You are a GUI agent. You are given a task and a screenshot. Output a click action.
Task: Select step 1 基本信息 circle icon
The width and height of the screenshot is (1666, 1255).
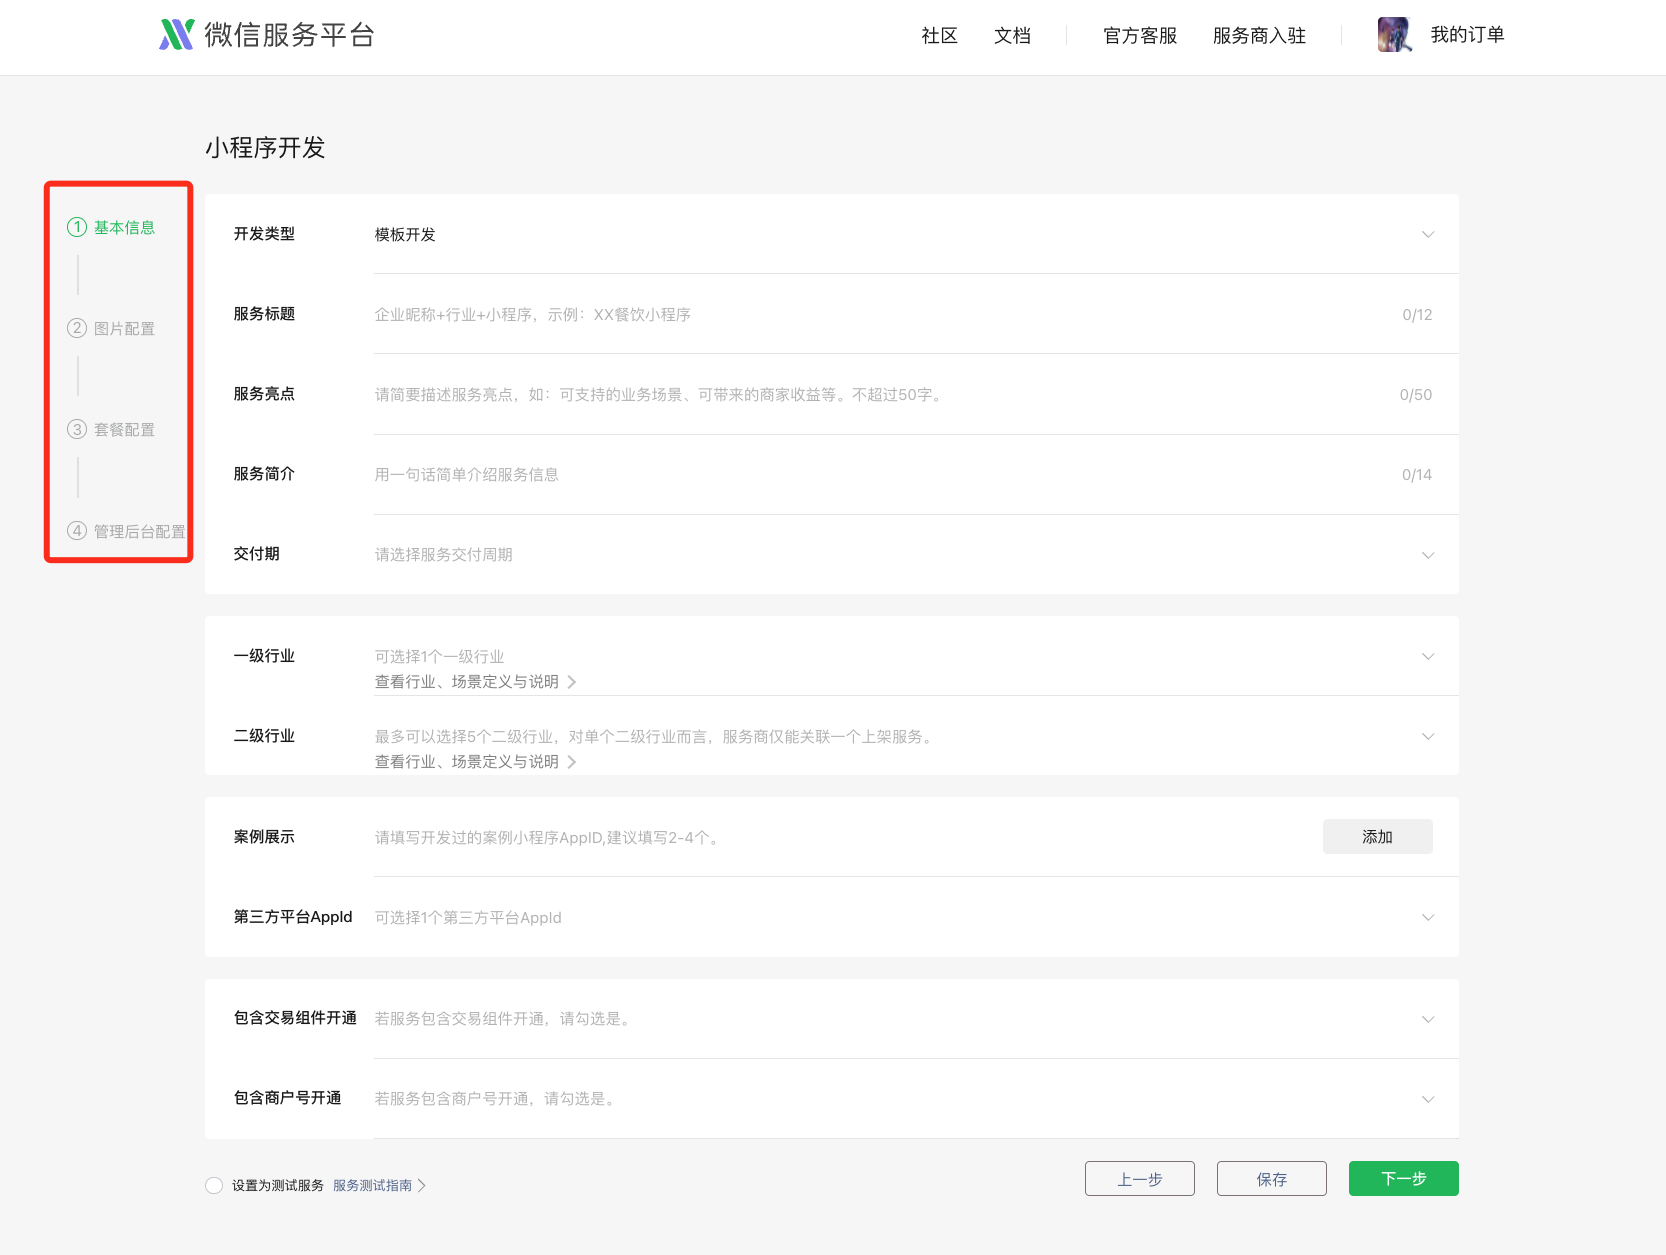[x=77, y=227]
